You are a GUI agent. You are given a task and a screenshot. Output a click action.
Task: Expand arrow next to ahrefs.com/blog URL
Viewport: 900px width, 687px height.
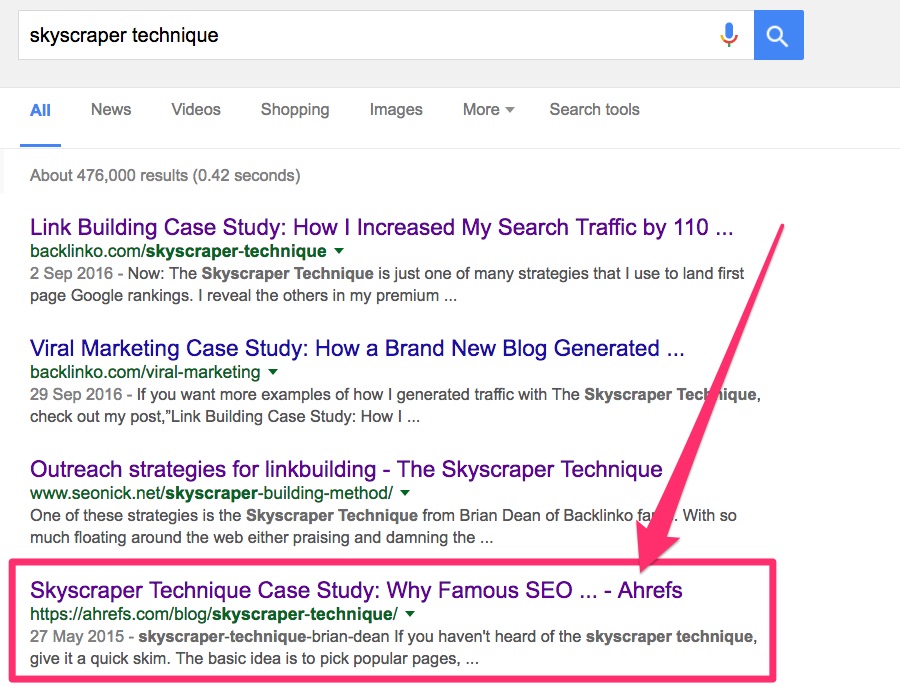[410, 614]
